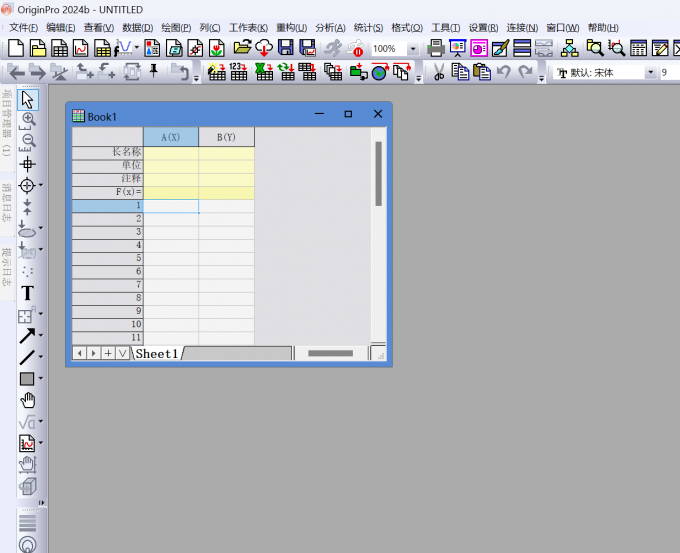
Task: Select the Arrow drawing tool
Action: pos(27,336)
